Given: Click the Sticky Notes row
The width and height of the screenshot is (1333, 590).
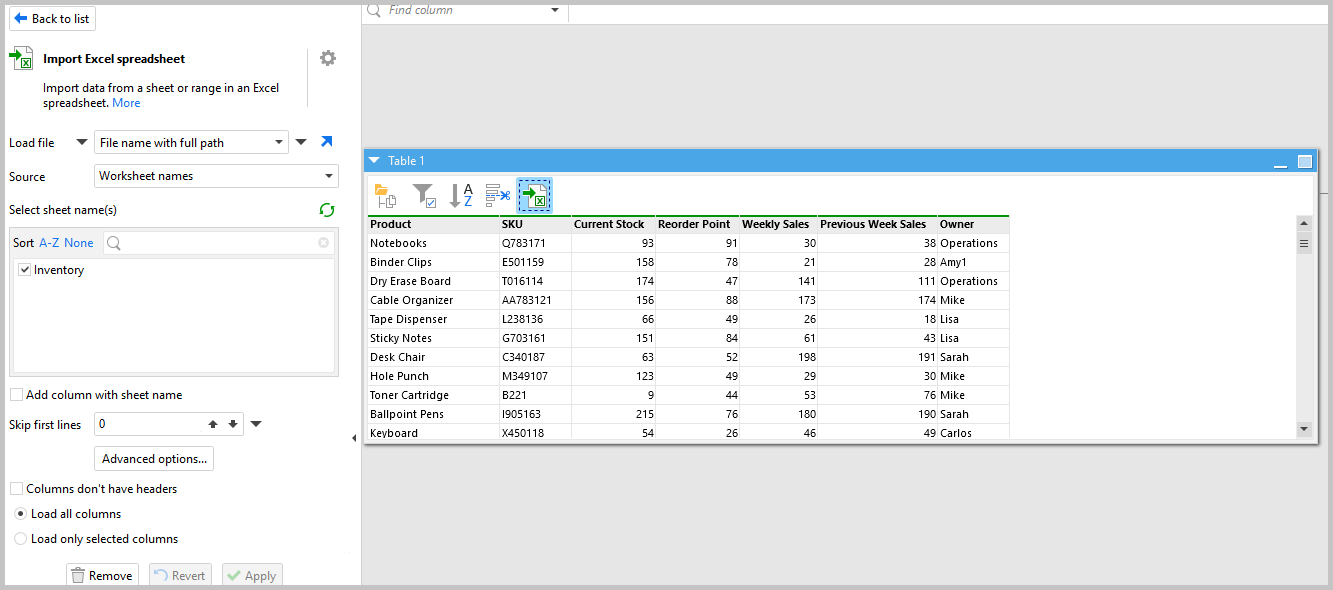Looking at the screenshot, I should click(688, 338).
